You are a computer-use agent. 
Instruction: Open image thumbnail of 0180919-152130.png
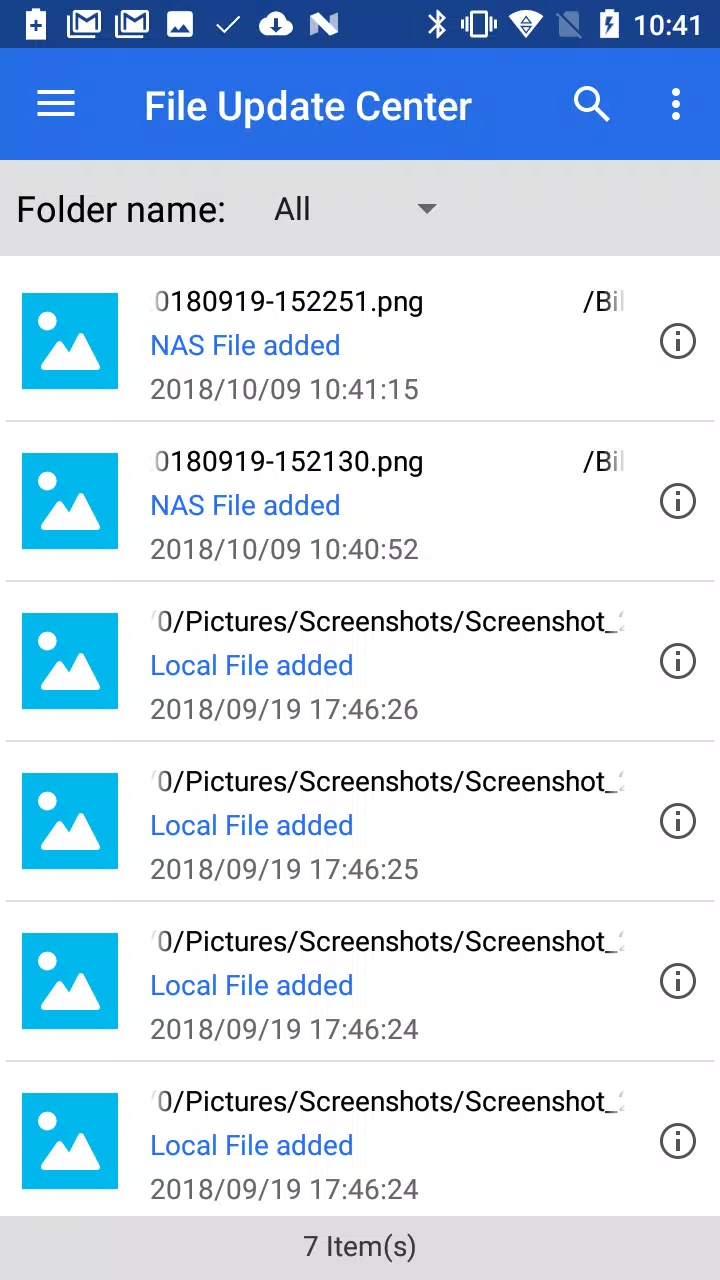tap(70, 501)
